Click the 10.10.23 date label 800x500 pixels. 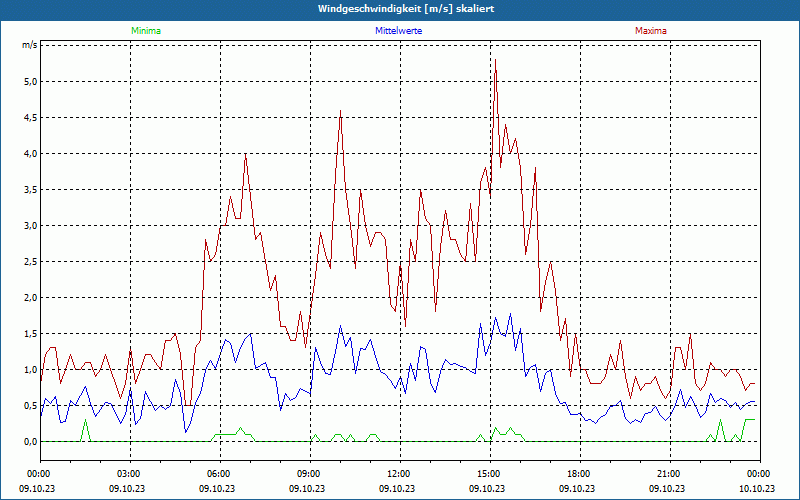758,489
